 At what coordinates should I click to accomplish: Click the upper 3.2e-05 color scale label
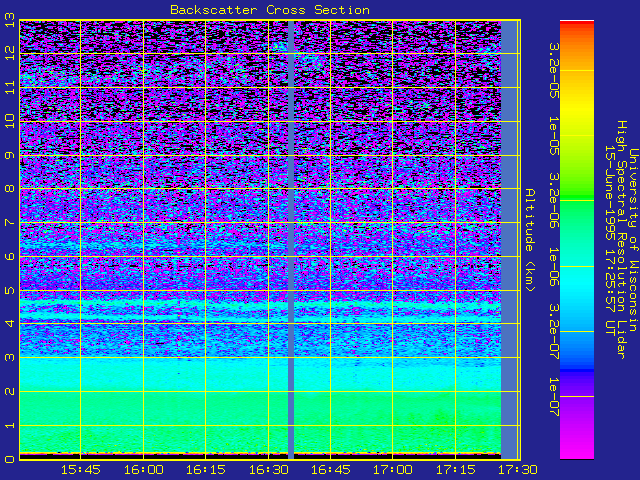tap(553, 71)
